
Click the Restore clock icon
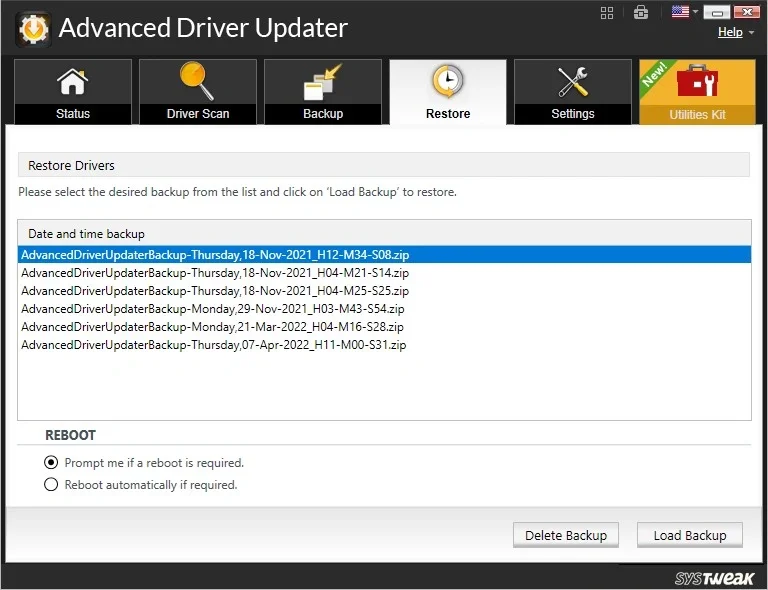coord(448,81)
